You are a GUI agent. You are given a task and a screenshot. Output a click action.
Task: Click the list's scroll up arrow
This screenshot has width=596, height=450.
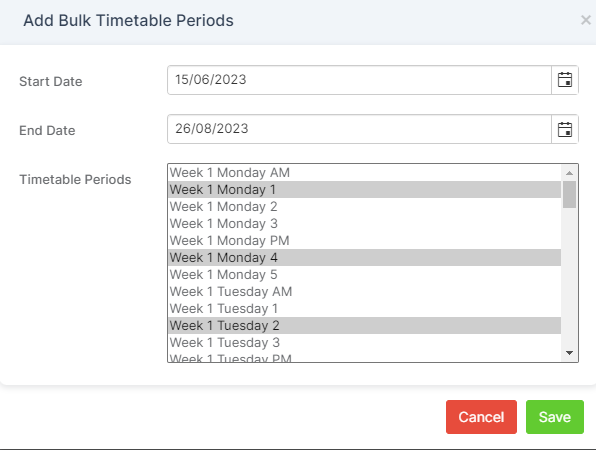click(569, 173)
